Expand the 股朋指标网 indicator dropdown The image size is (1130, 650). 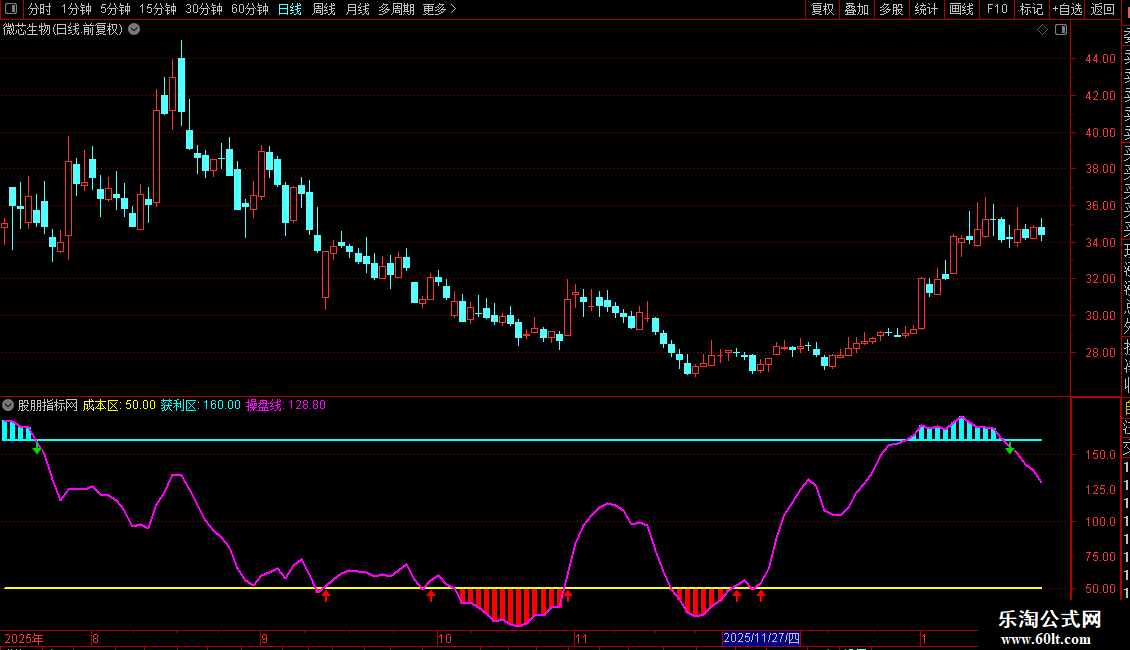(x=9, y=405)
